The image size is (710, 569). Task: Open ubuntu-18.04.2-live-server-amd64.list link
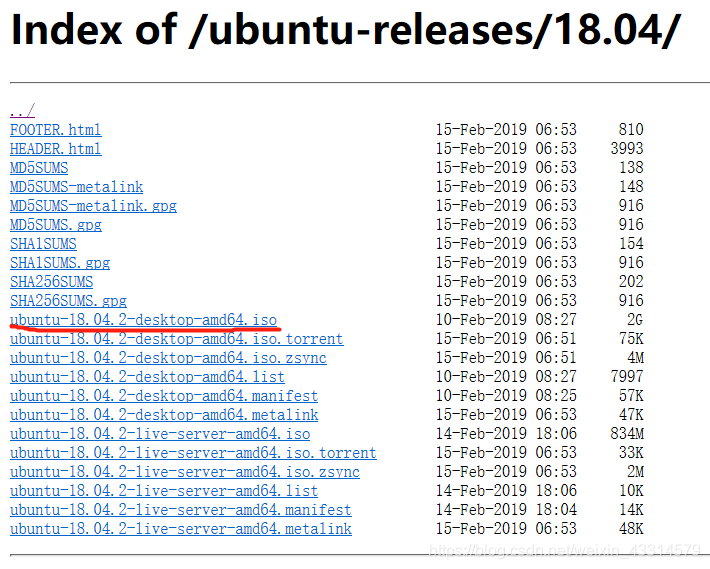click(x=164, y=491)
